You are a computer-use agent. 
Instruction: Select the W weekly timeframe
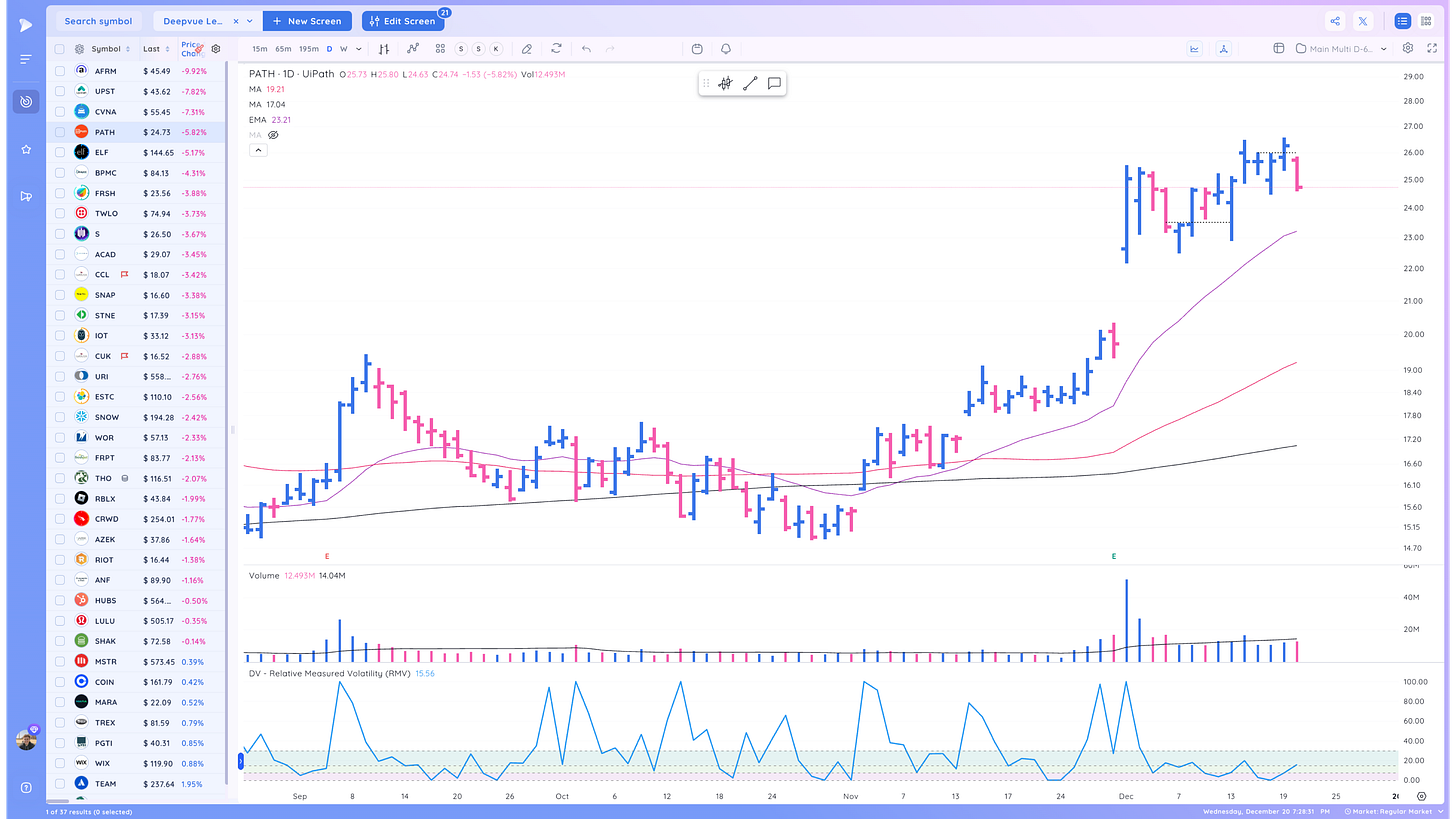pos(343,48)
